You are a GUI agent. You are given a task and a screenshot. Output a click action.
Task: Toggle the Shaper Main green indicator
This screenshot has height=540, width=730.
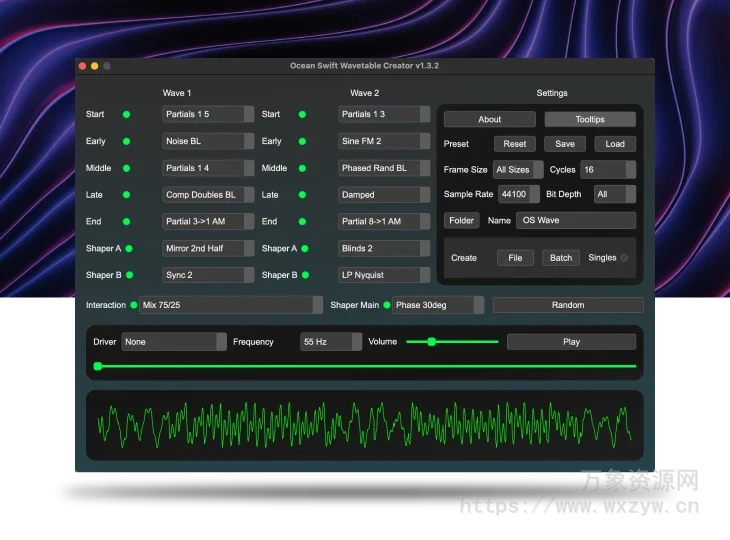(387, 305)
